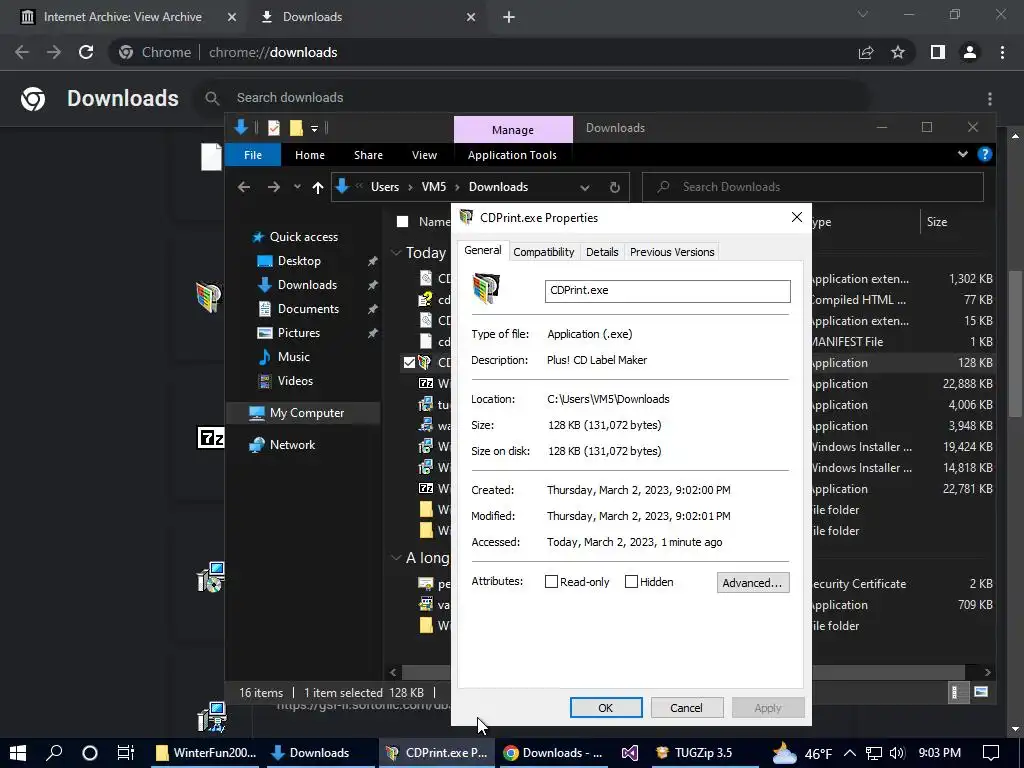Click the greyed Apply button
The height and width of the screenshot is (768, 1024).
click(x=768, y=708)
